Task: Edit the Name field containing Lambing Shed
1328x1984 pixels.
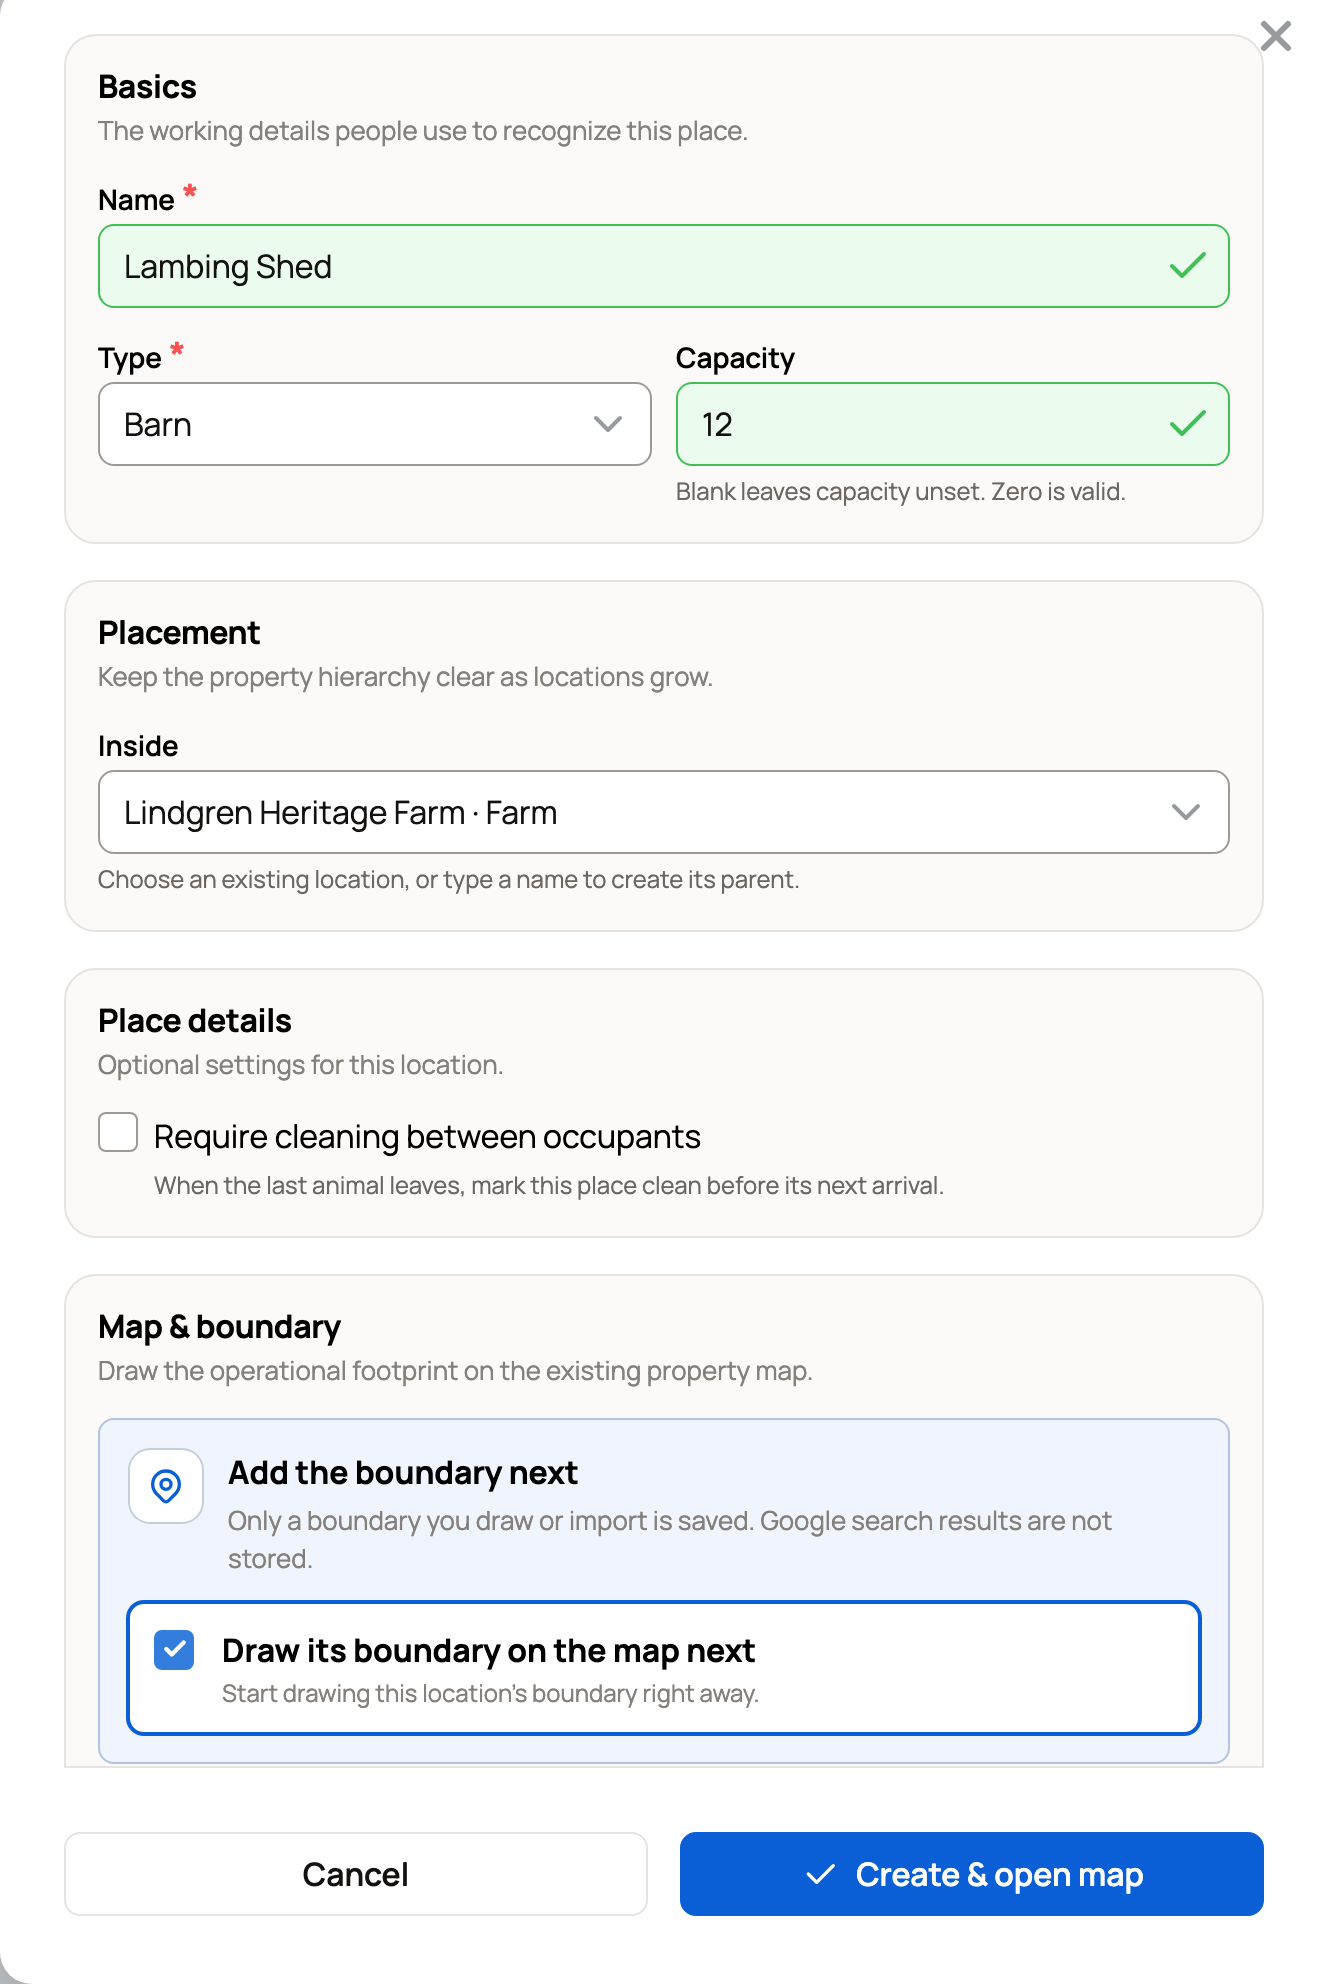Action: (664, 266)
